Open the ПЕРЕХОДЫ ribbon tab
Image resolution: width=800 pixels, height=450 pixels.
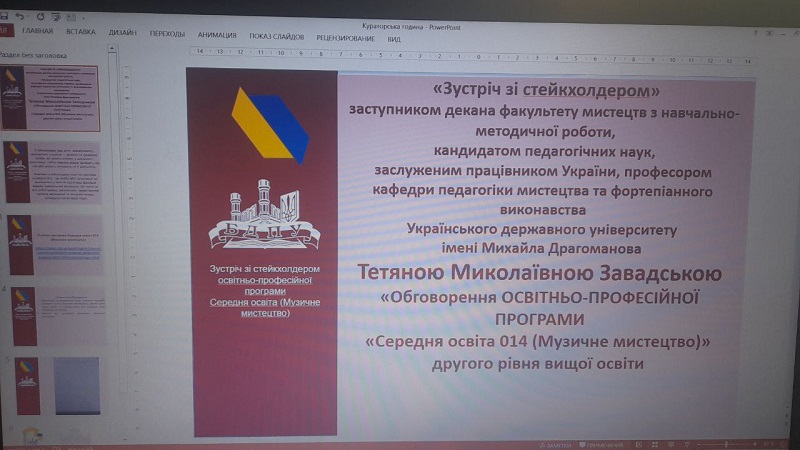coord(167,34)
